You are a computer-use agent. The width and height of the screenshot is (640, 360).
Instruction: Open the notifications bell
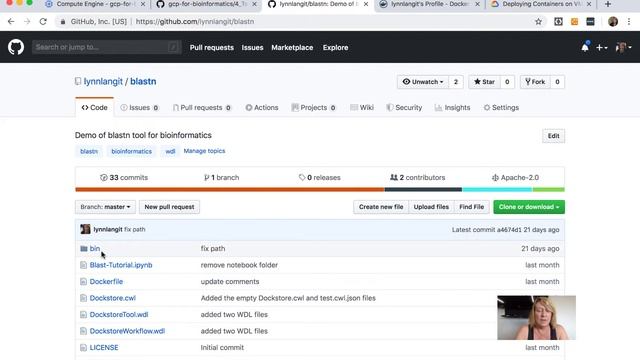point(585,47)
